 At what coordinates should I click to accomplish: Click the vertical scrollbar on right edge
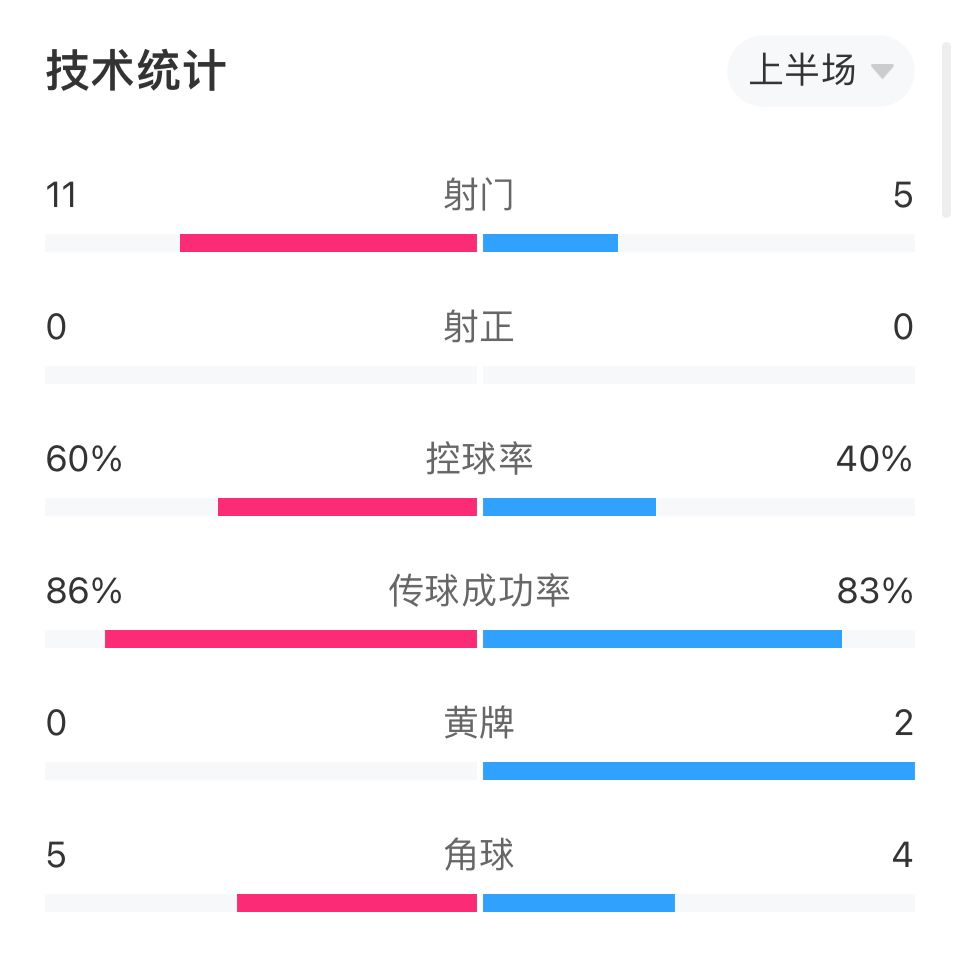946,130
